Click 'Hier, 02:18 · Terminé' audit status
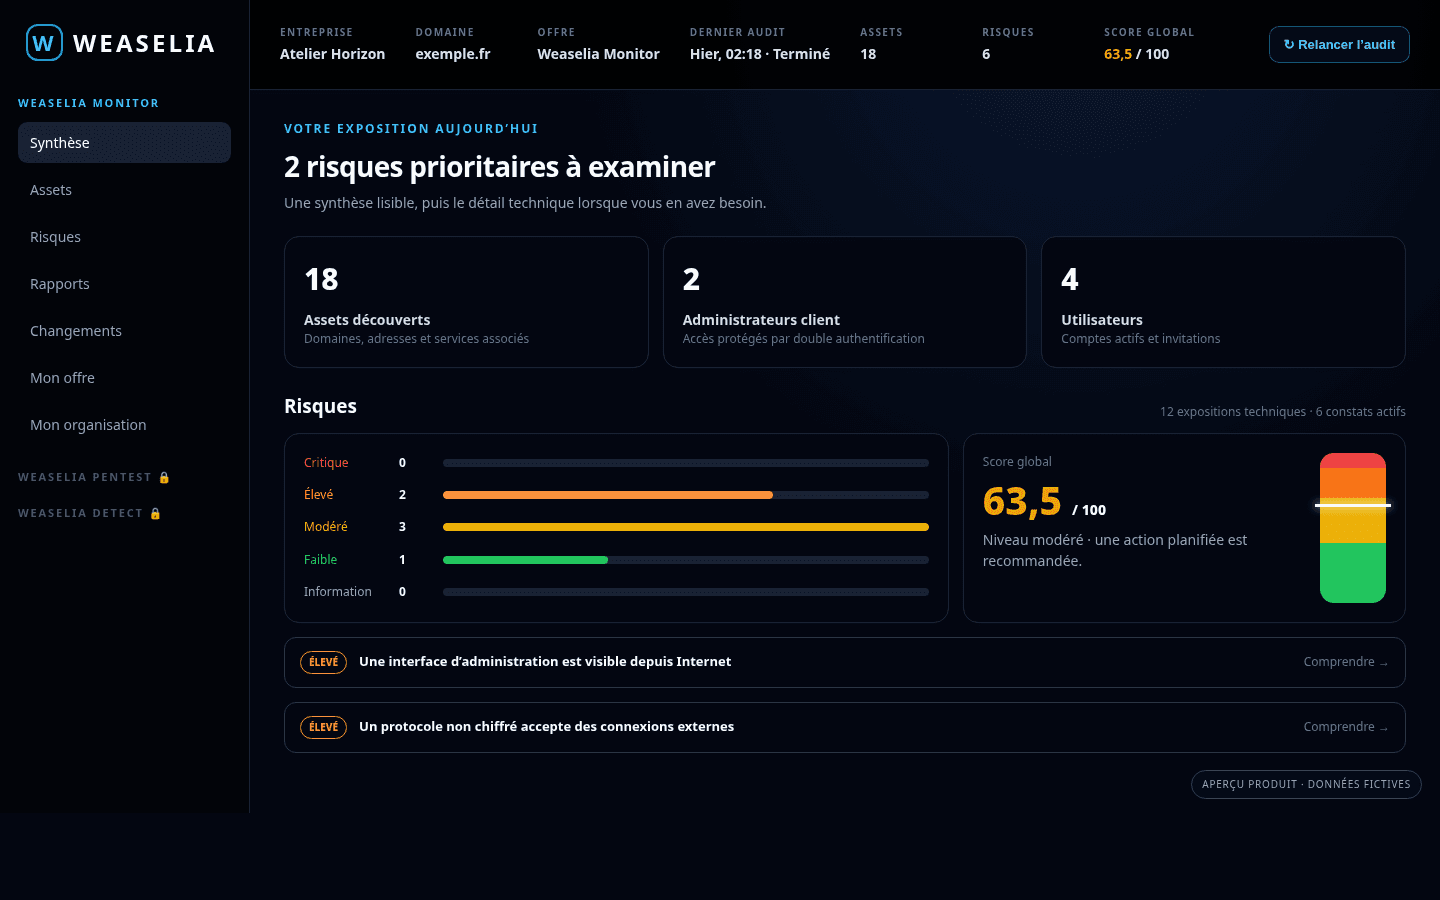The image size is (1440, 900). 760,54
